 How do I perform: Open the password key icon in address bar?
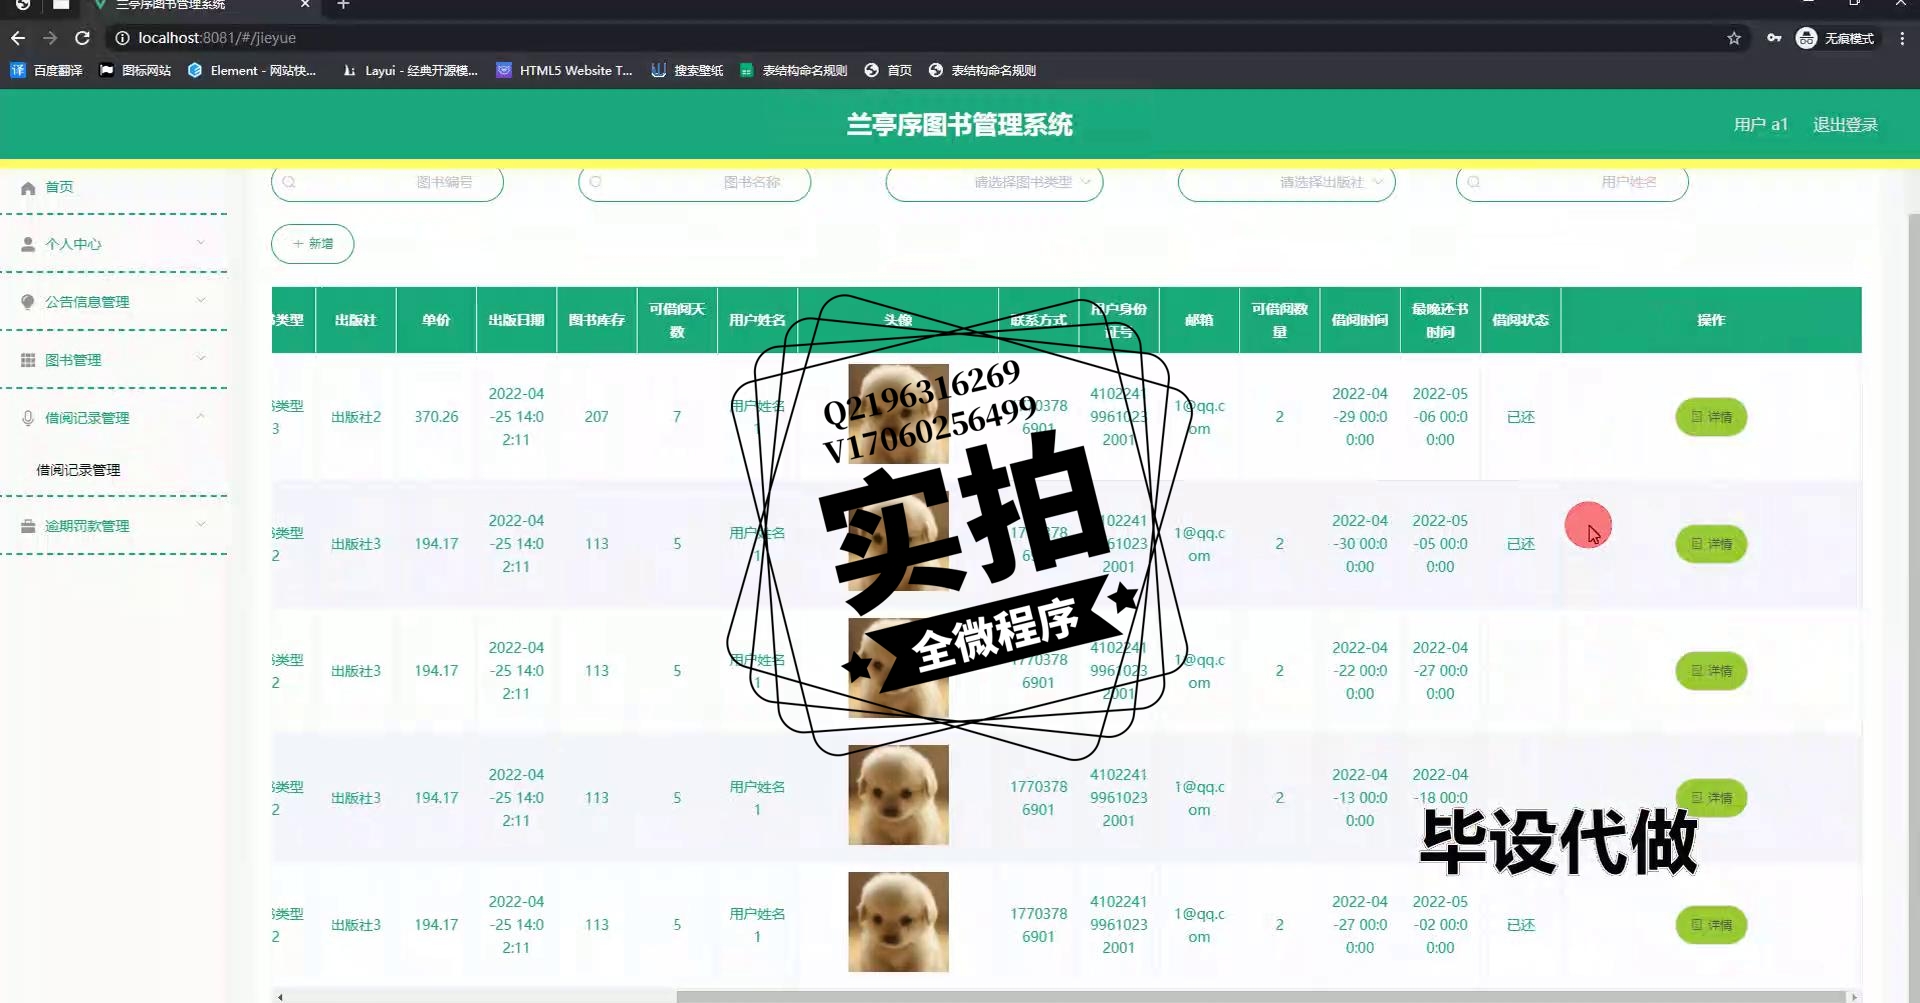pyautogui.click(x=1774, y=38)
